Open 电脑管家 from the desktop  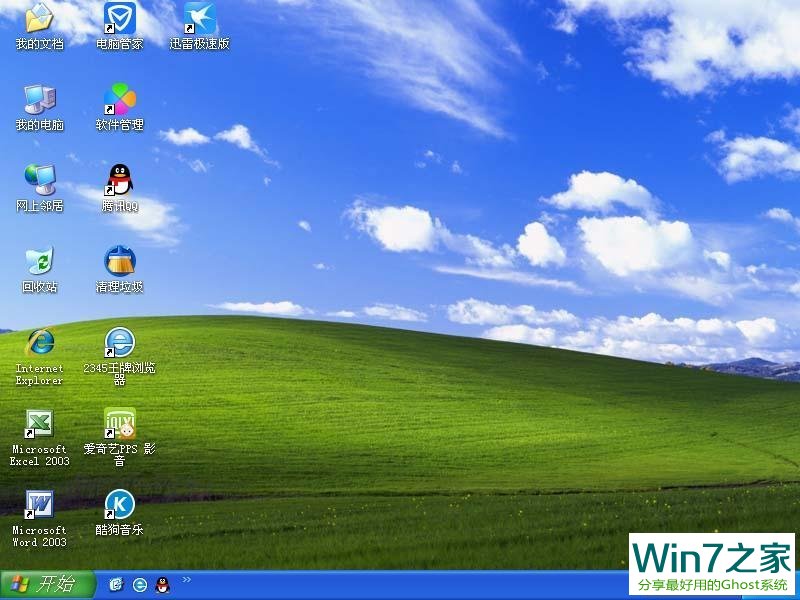click(x=120, y=20)
